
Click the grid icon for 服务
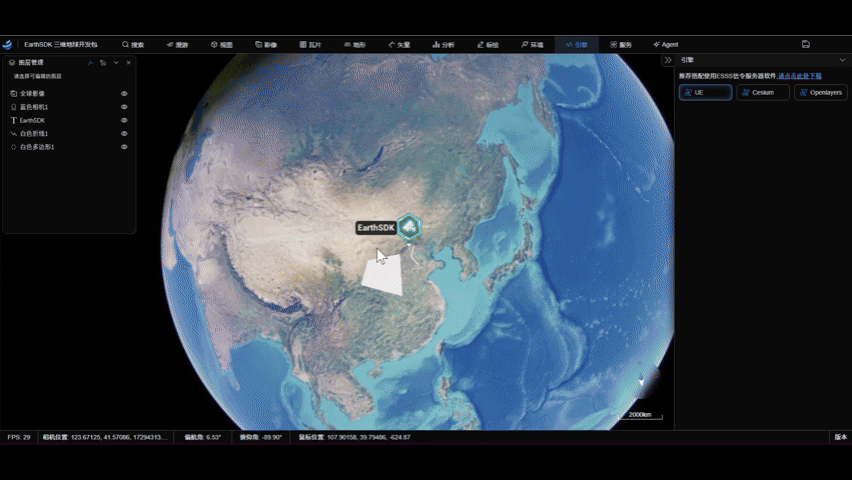(613, 45)
